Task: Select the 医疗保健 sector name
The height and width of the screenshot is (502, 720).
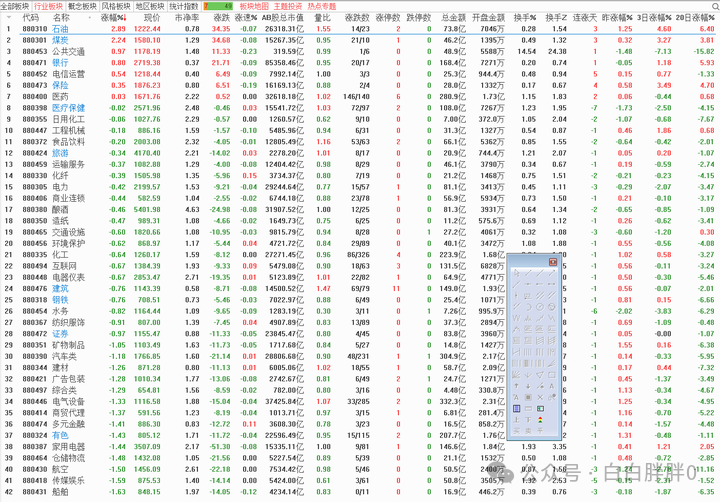Action: pyautogui.click(x=68, y=108)
